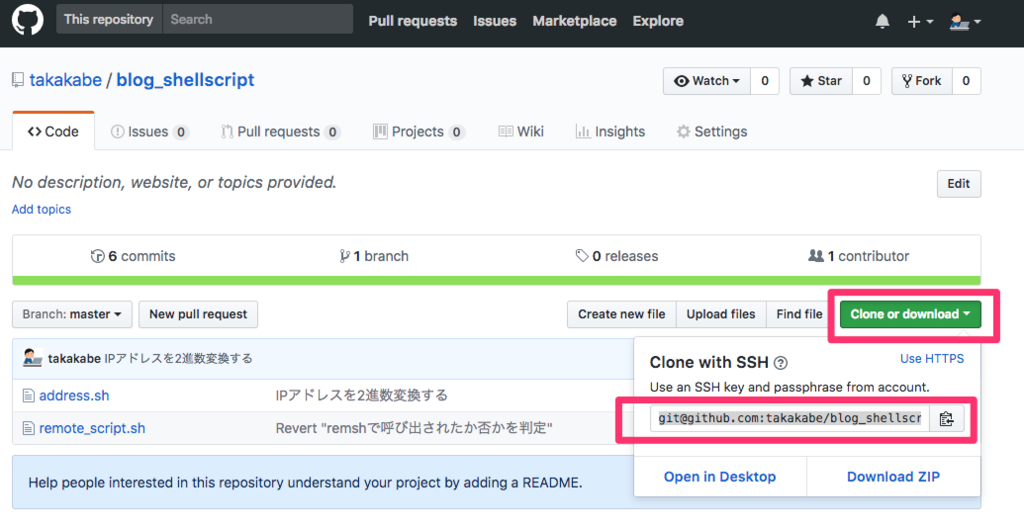Viewport: 1024px width, 529px height.
Task: Click the This repository search scope label
Action: coord(109,19)
